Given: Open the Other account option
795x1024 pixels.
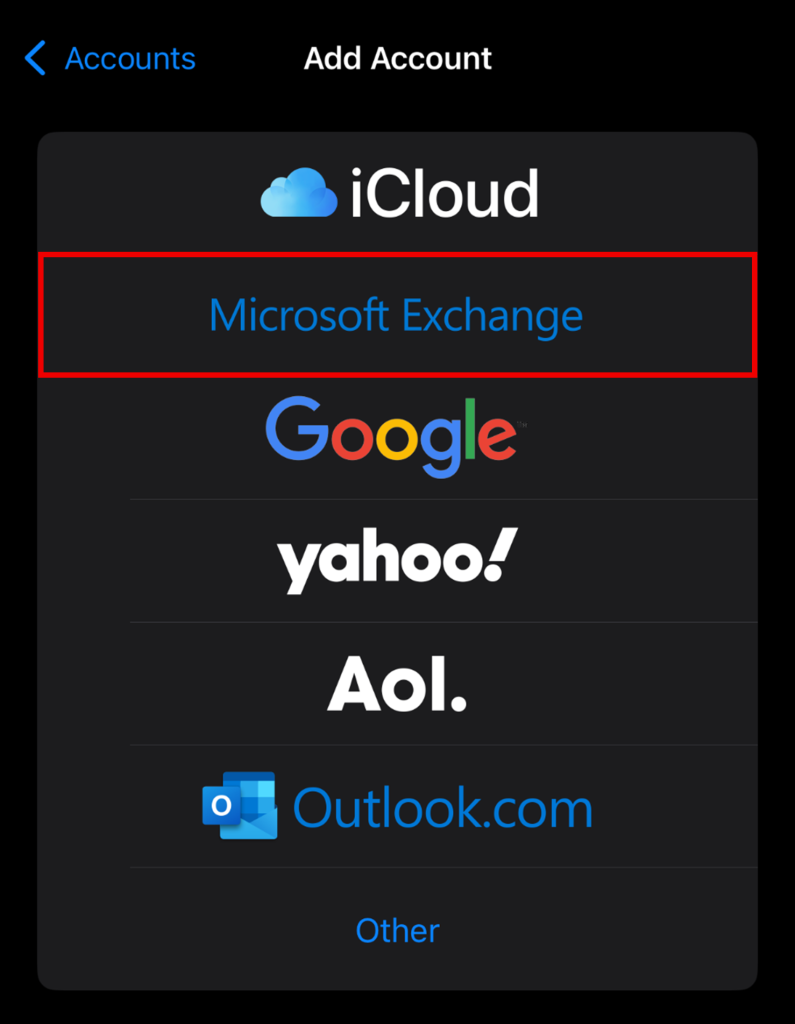Looking at the screenshot, I should pyautogui.click(x=397, y=930).
